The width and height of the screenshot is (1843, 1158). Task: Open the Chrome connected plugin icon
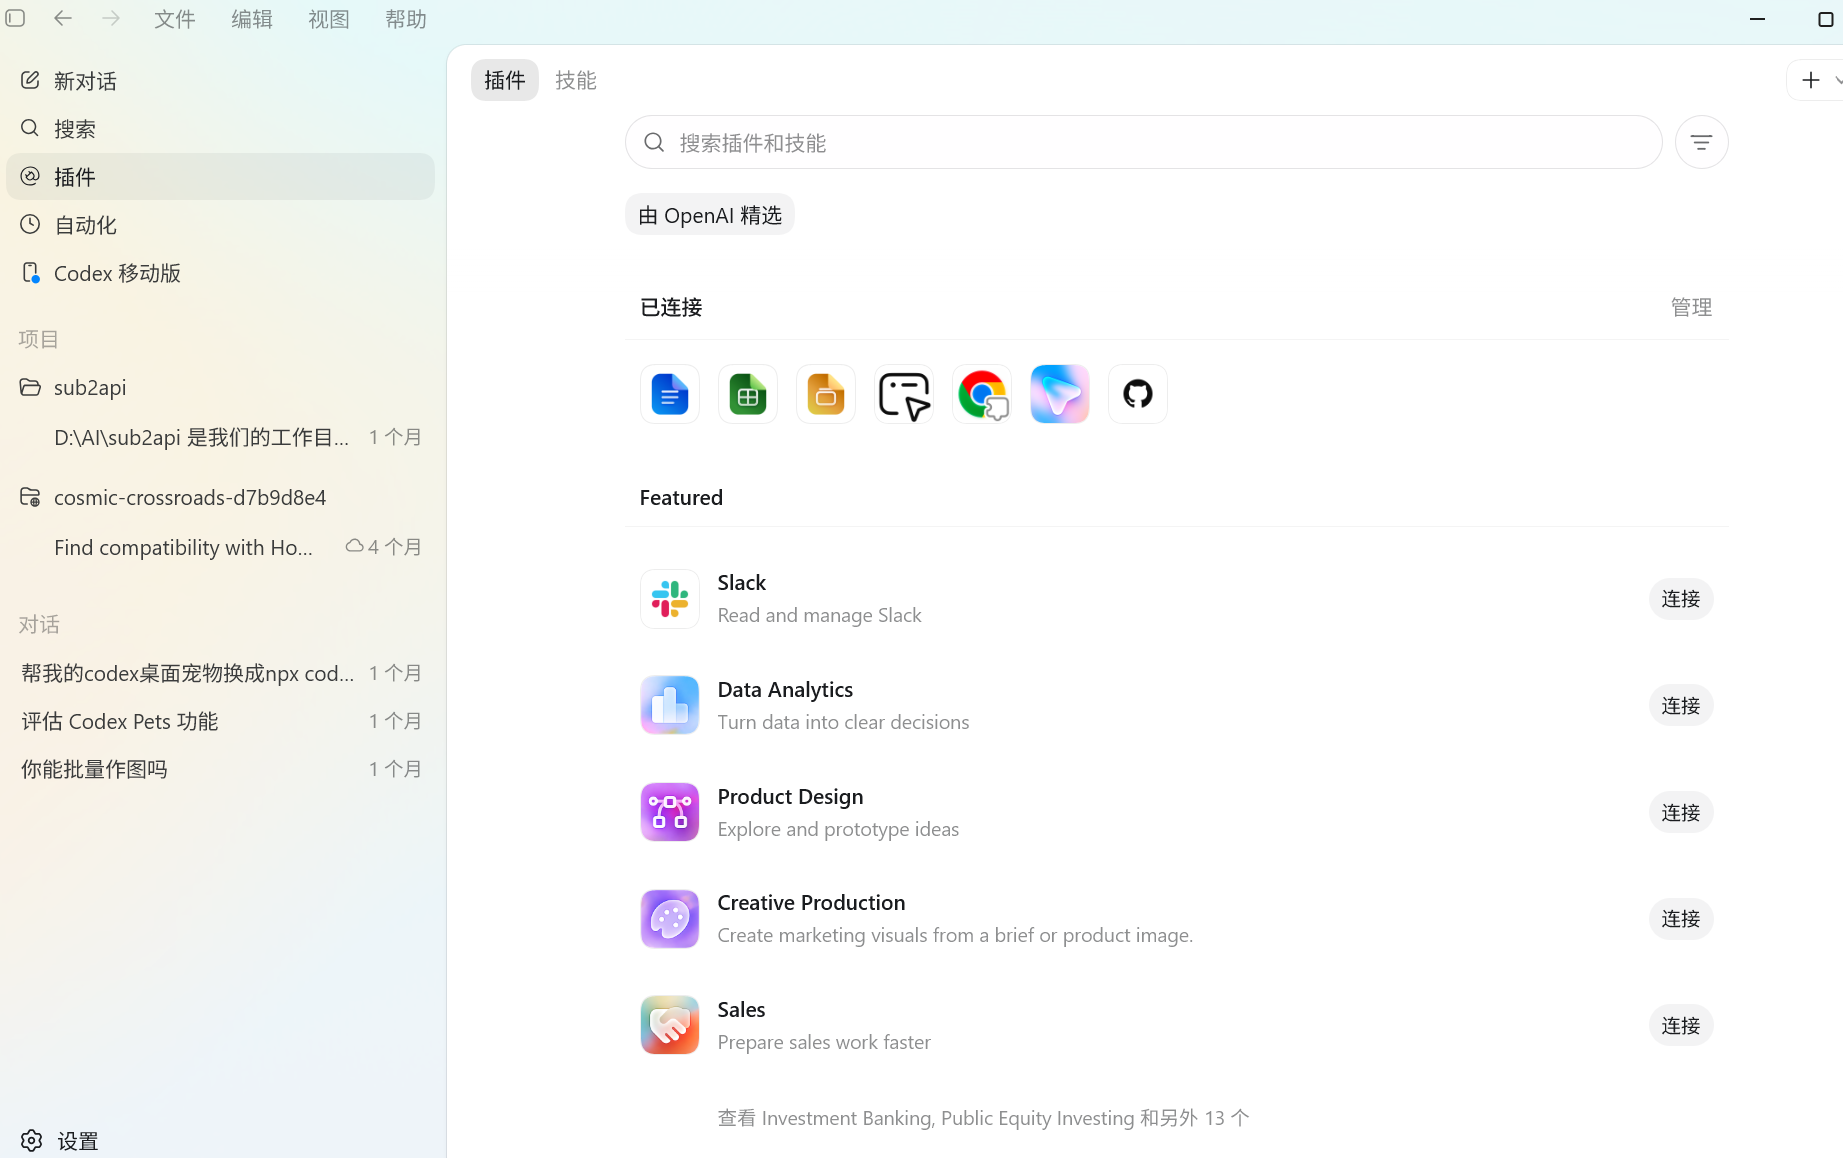pos(981,394)
